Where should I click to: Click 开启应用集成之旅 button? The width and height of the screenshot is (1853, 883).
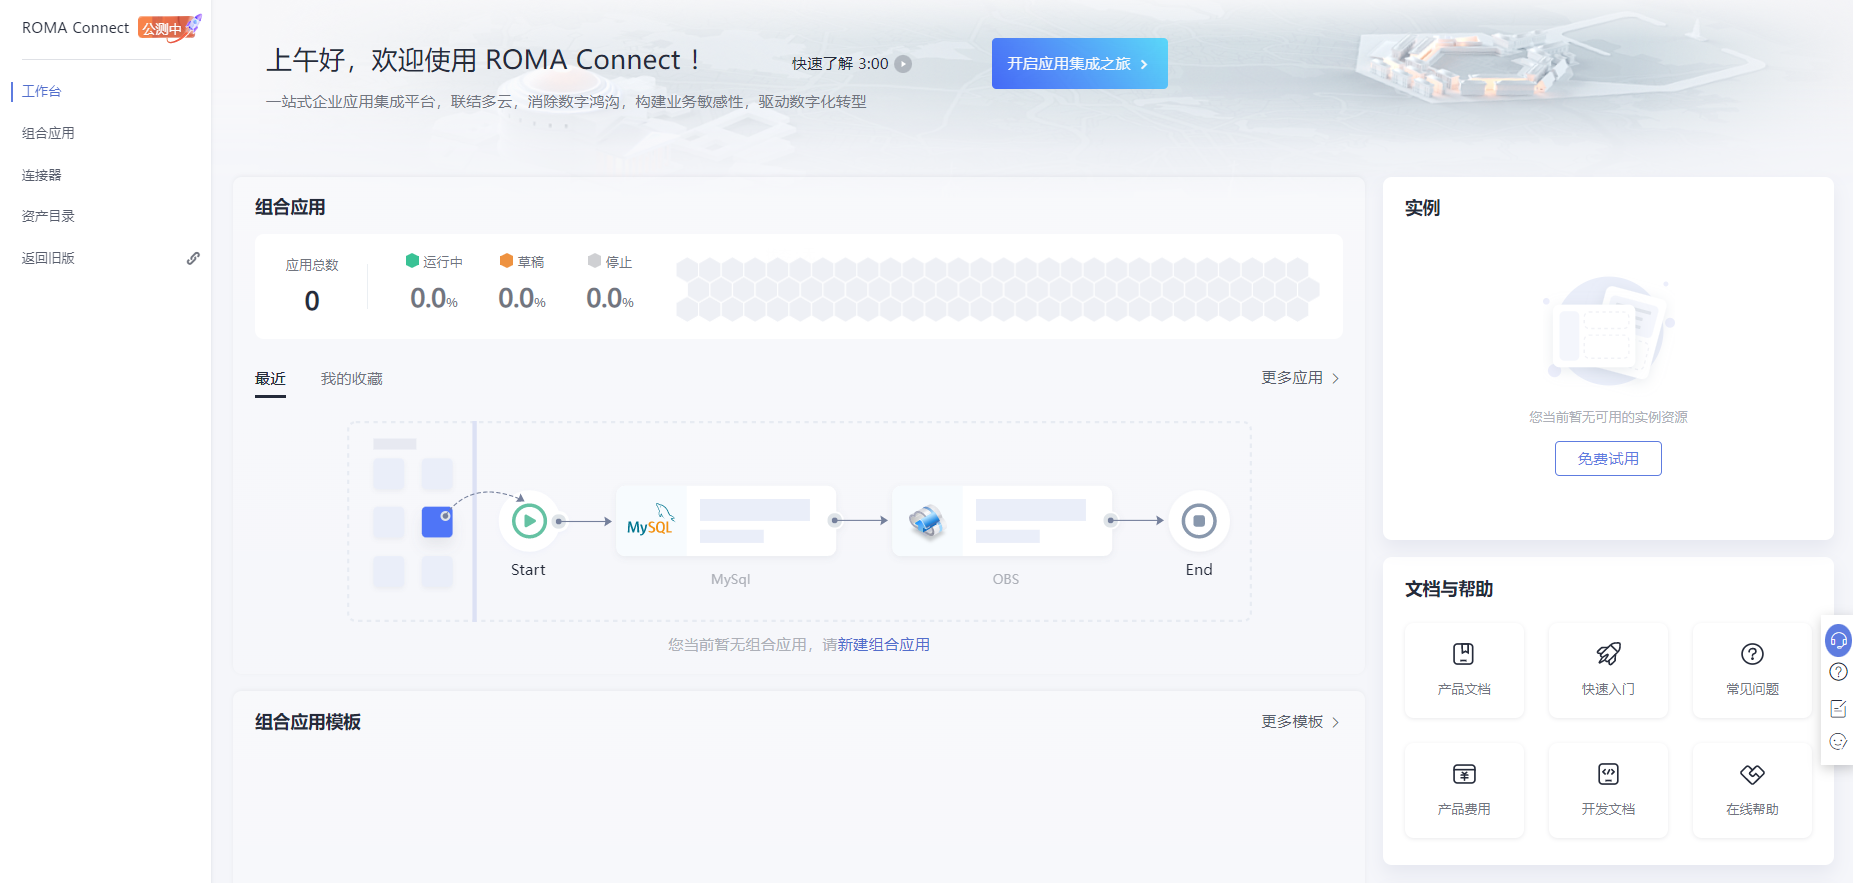point(1079,63)
